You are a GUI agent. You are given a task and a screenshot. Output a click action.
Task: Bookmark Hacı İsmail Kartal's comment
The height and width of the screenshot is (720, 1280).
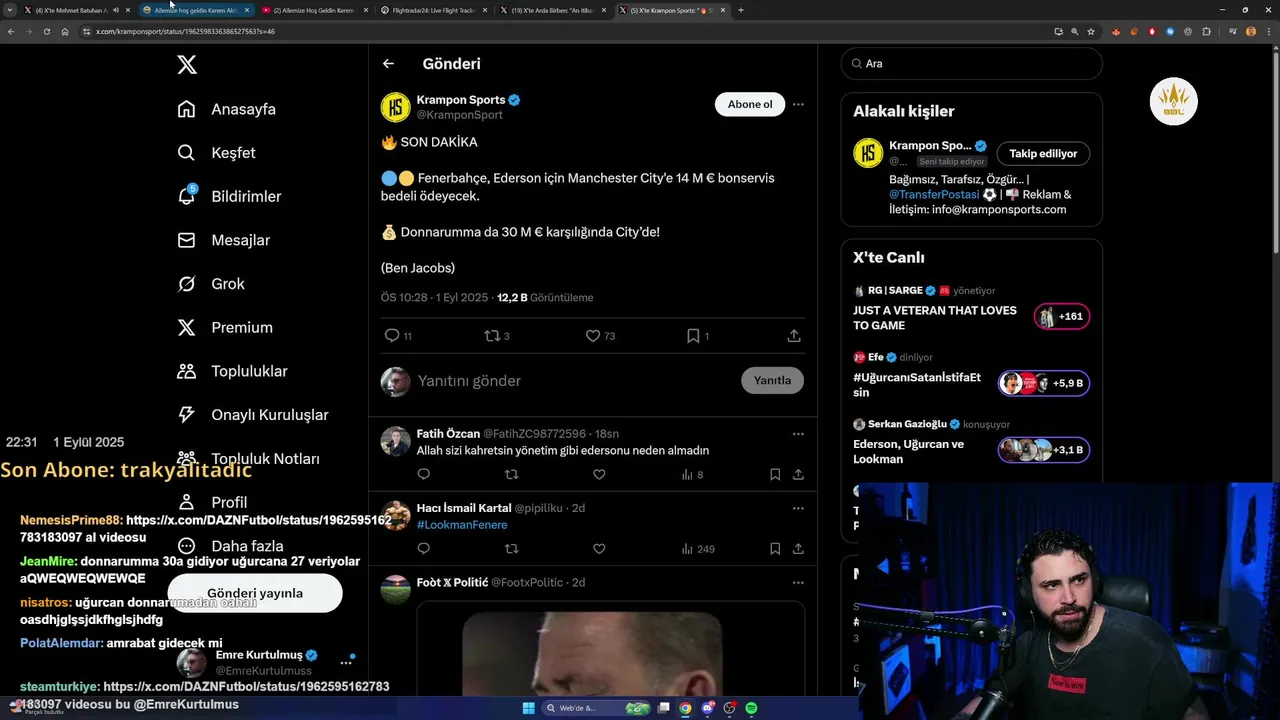click(775, 549)
